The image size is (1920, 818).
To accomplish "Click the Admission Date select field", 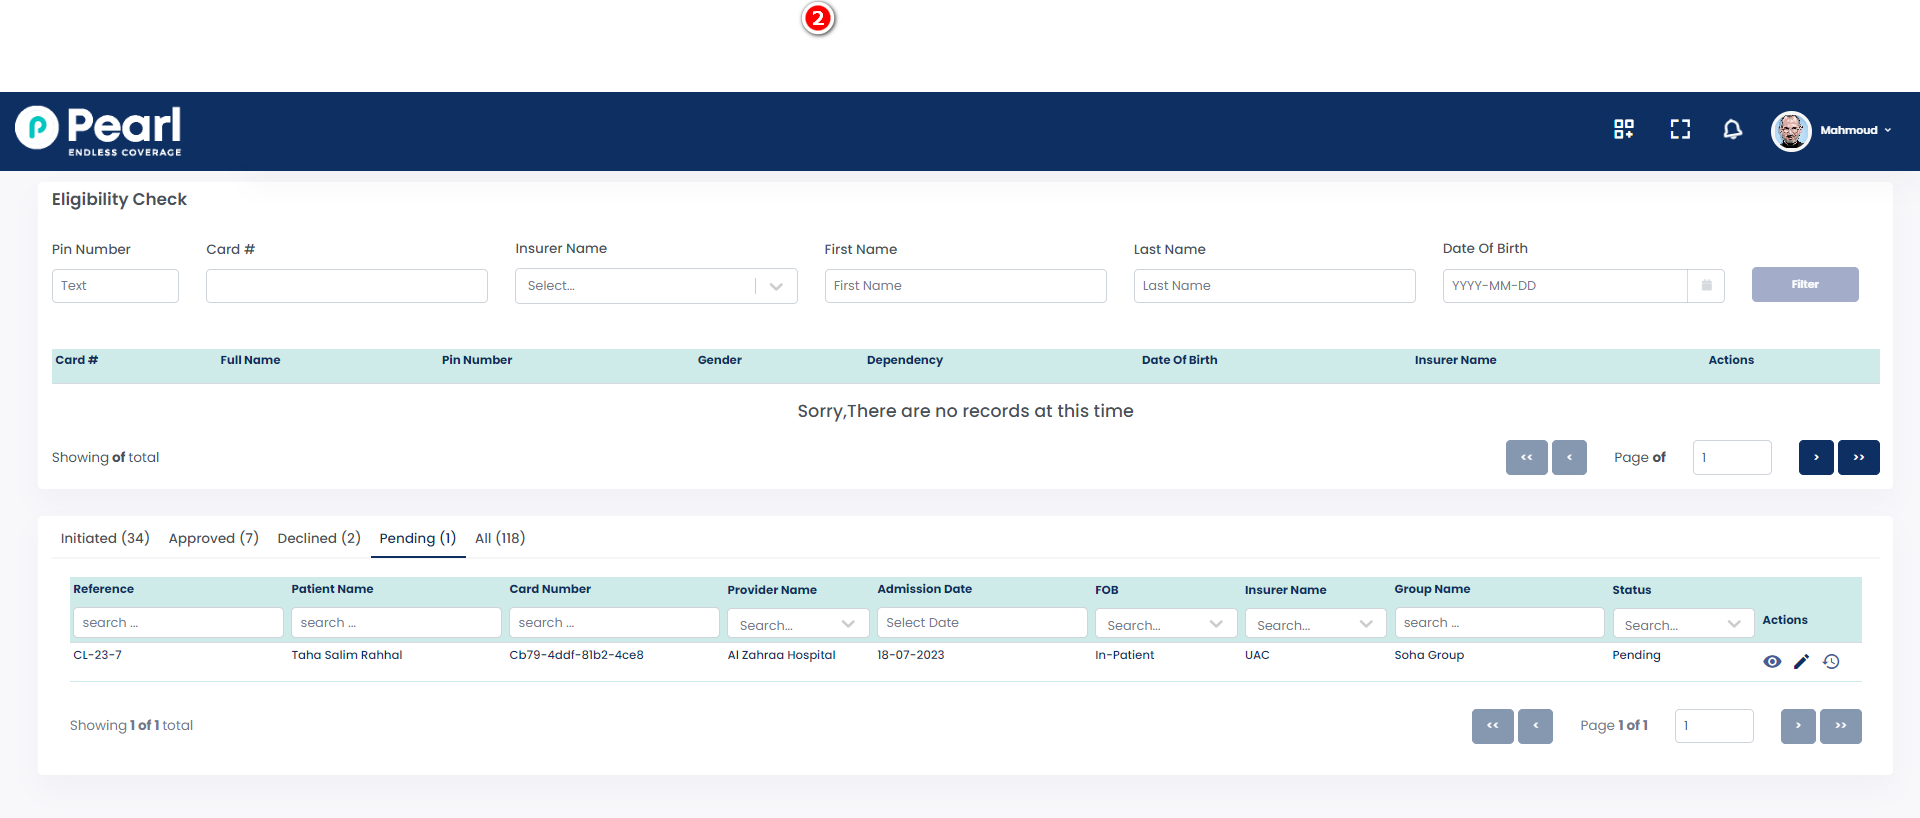I will [981, 623].
